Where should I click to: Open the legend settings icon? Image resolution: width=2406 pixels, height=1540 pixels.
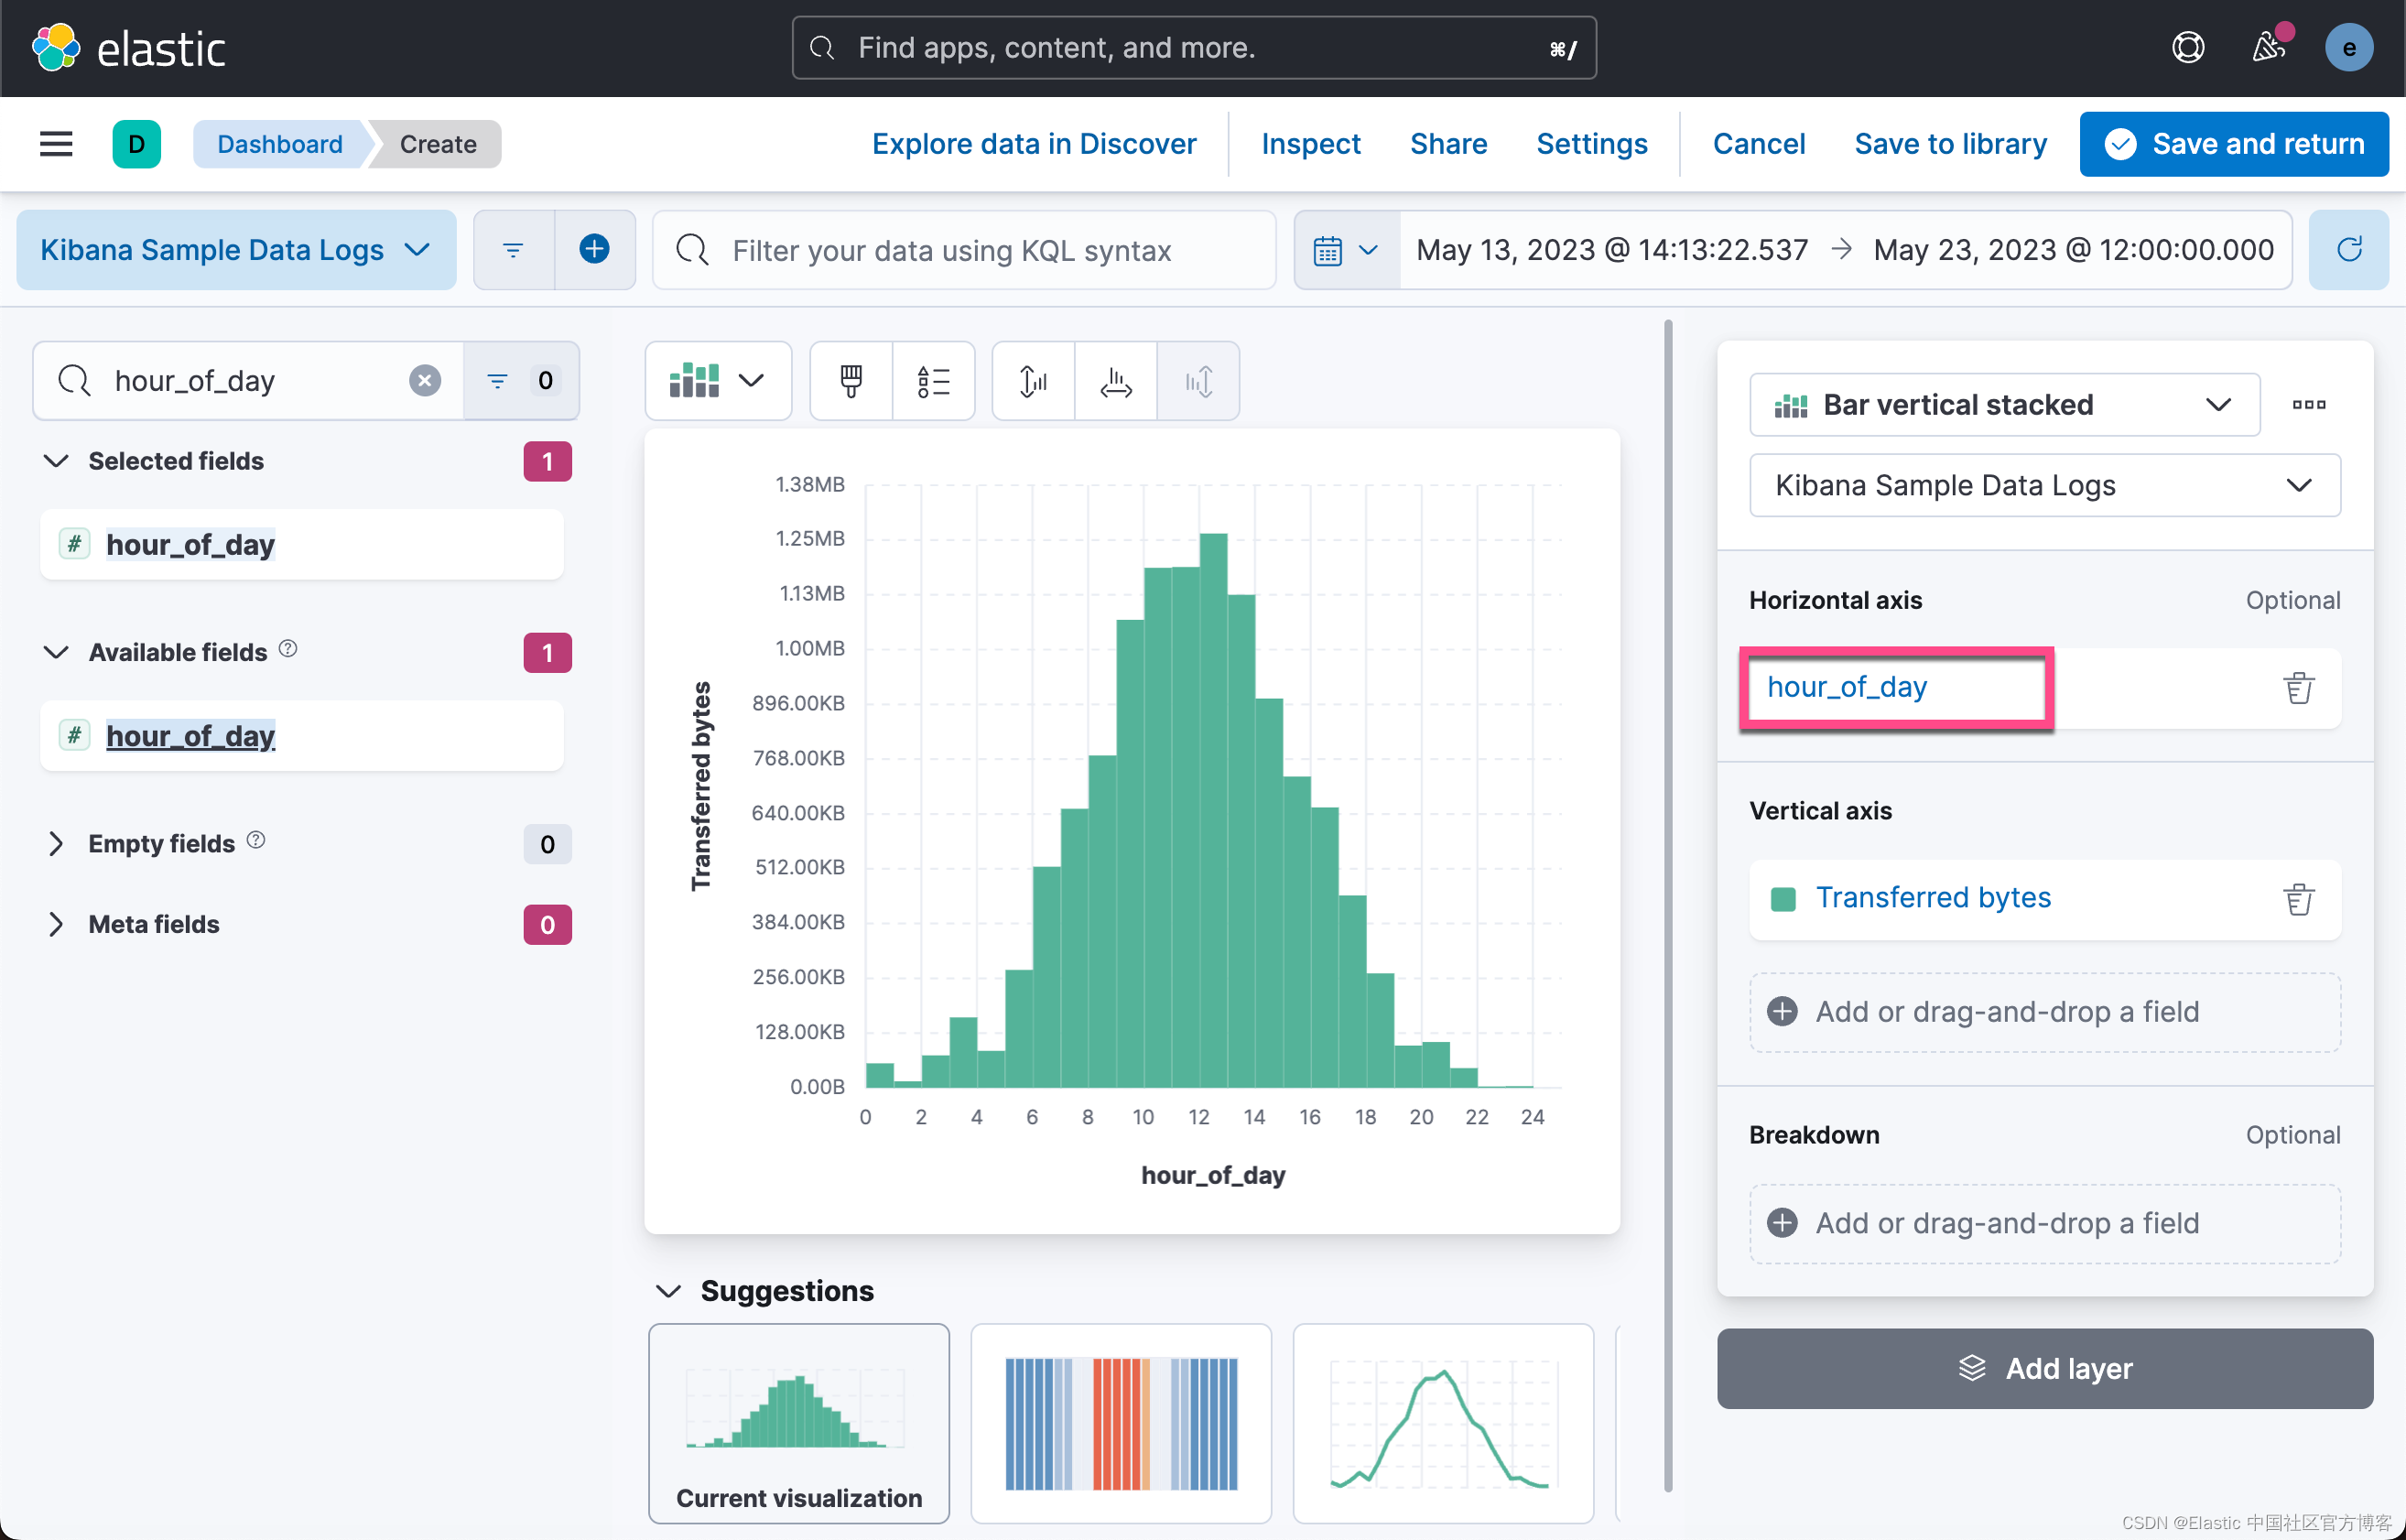click(x=933, y=380)
